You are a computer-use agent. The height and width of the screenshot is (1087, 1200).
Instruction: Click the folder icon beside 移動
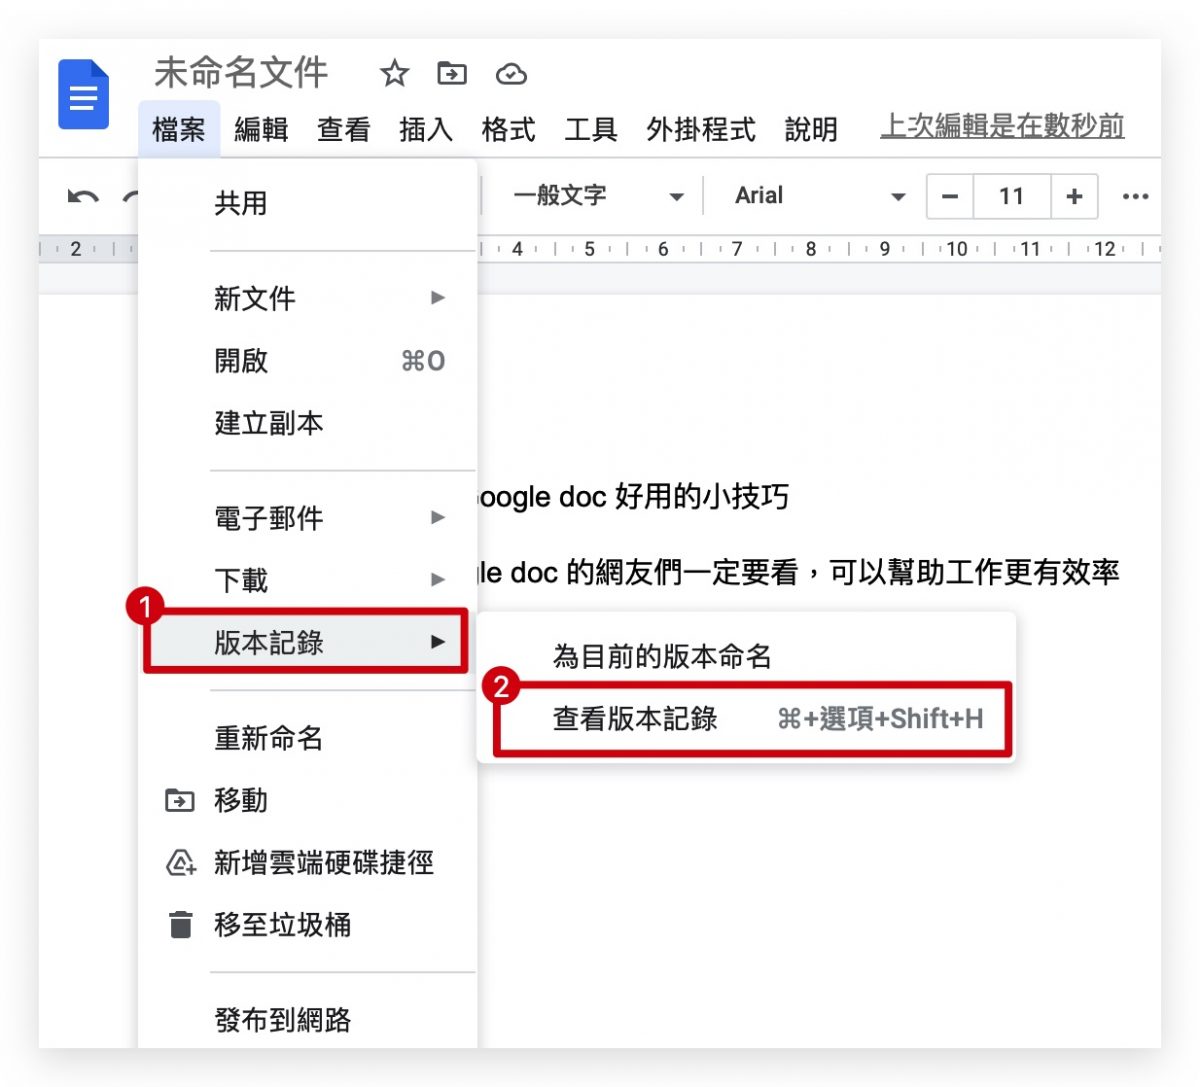[x=180, y=800]
